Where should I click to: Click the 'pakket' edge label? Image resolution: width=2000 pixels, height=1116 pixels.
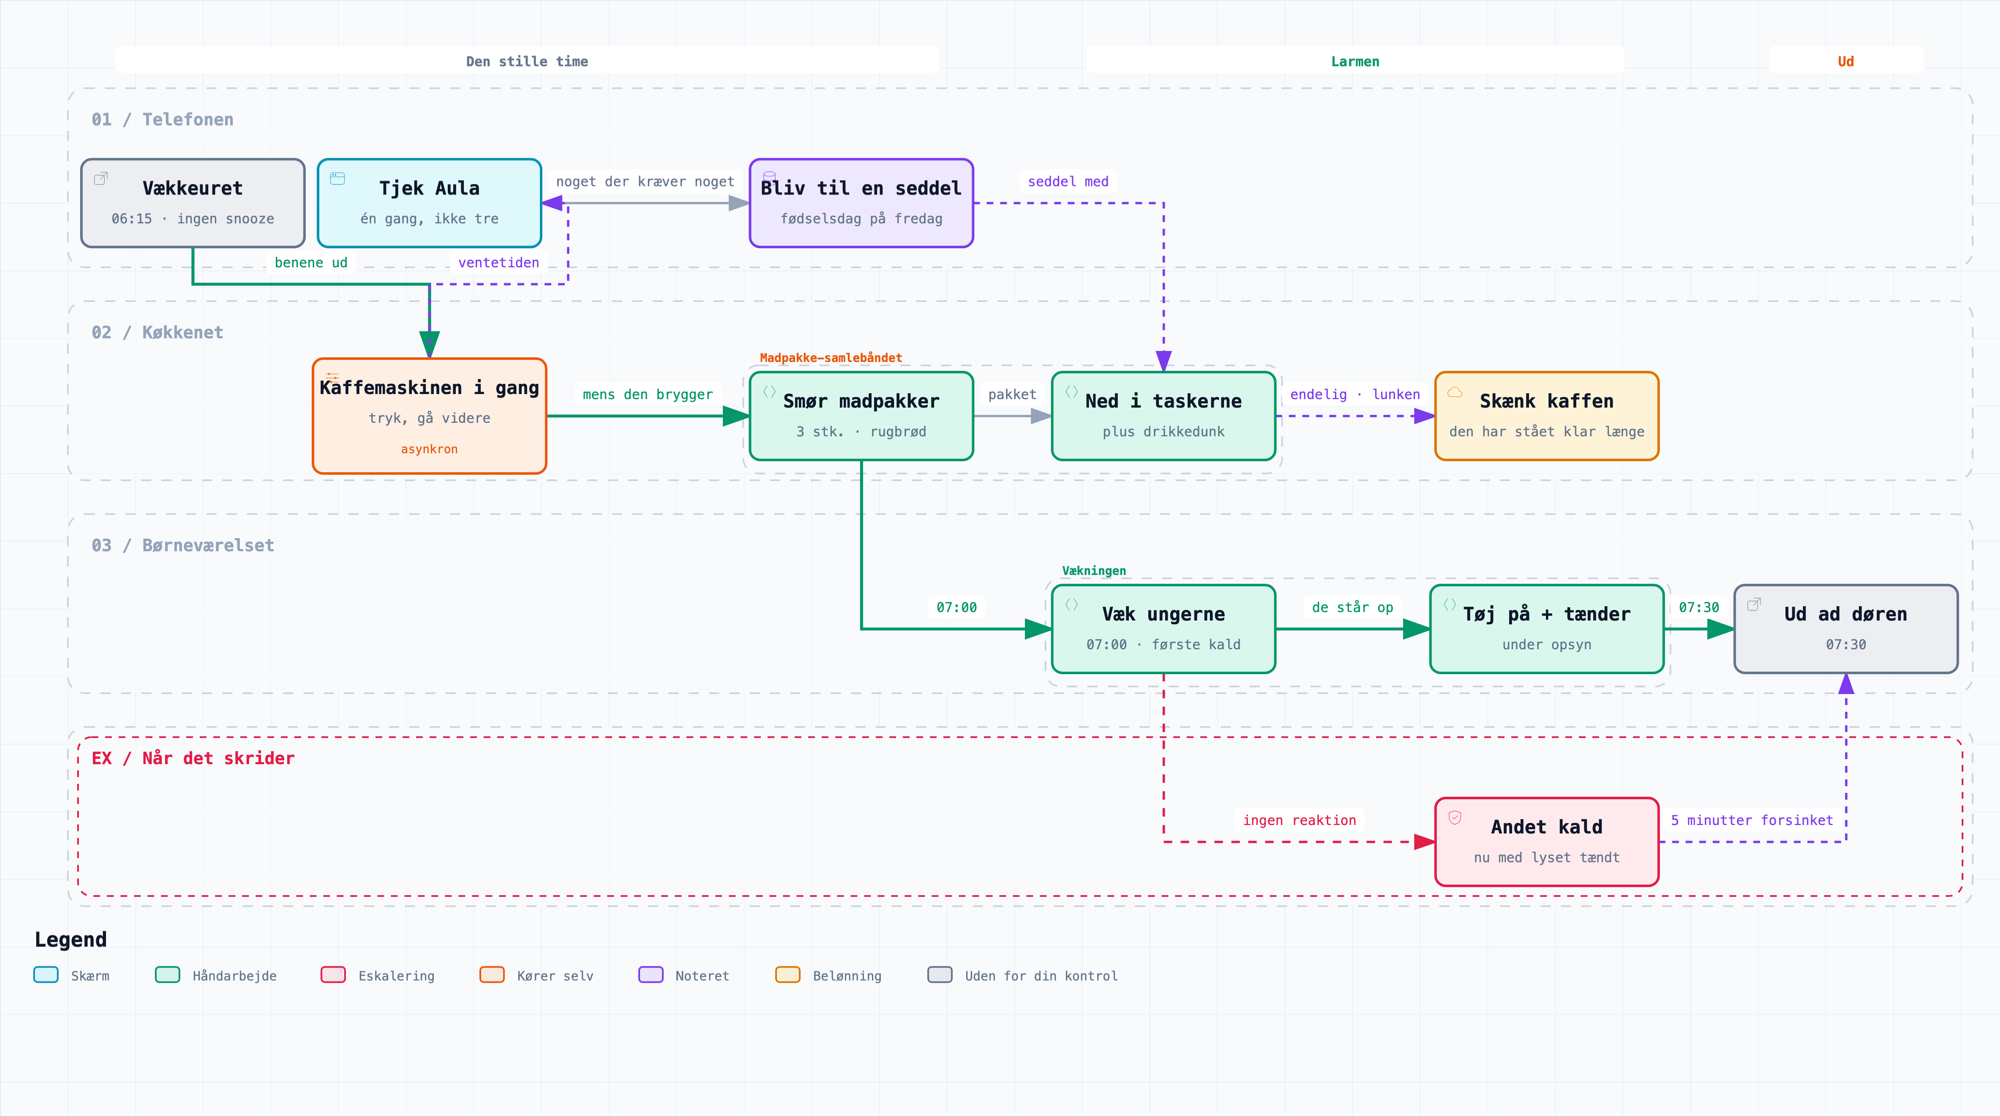point(1012,395)
